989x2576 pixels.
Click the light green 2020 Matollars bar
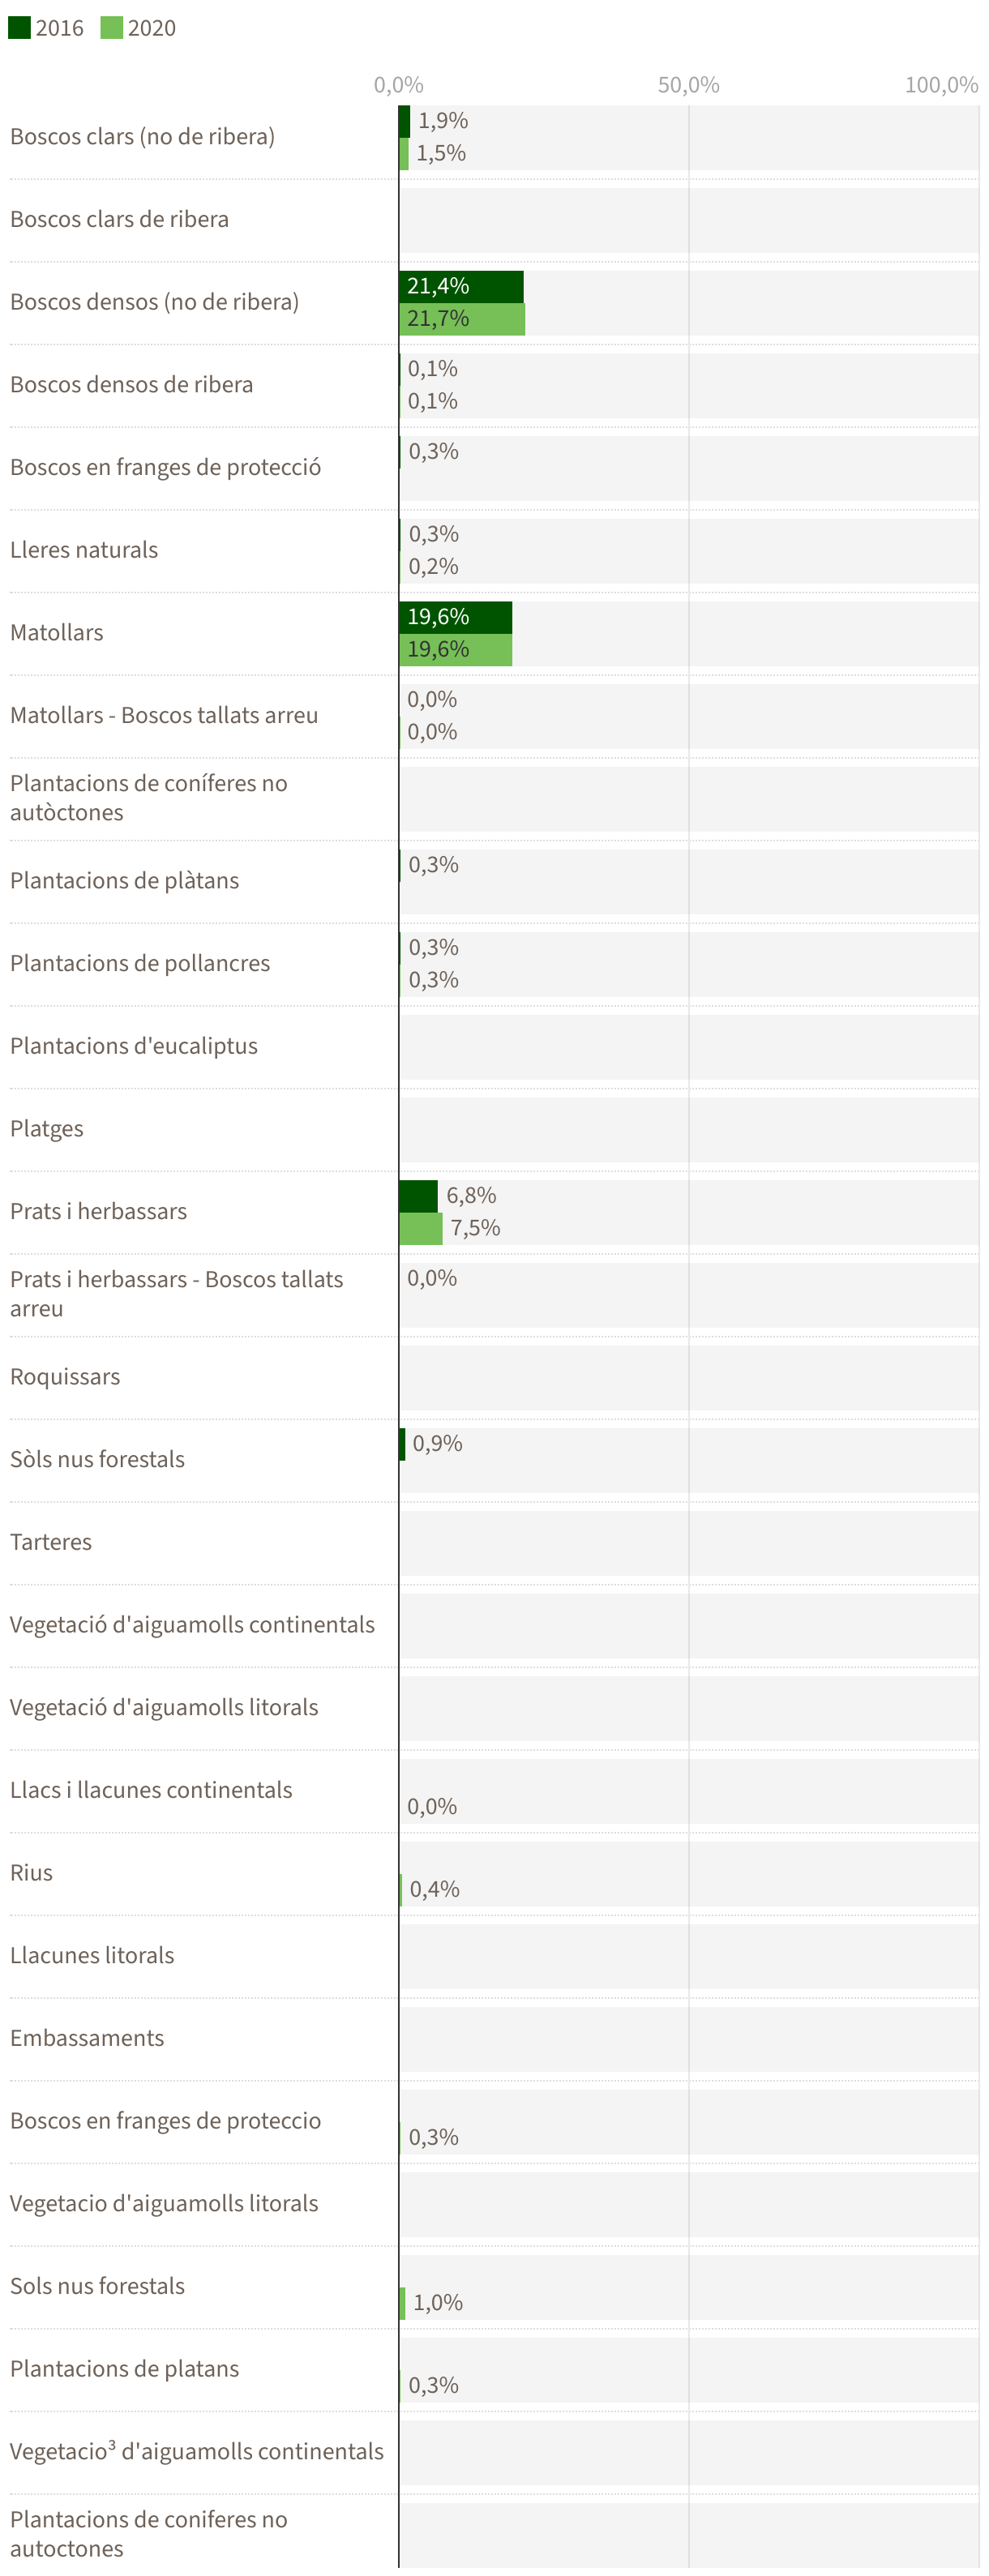455,650
